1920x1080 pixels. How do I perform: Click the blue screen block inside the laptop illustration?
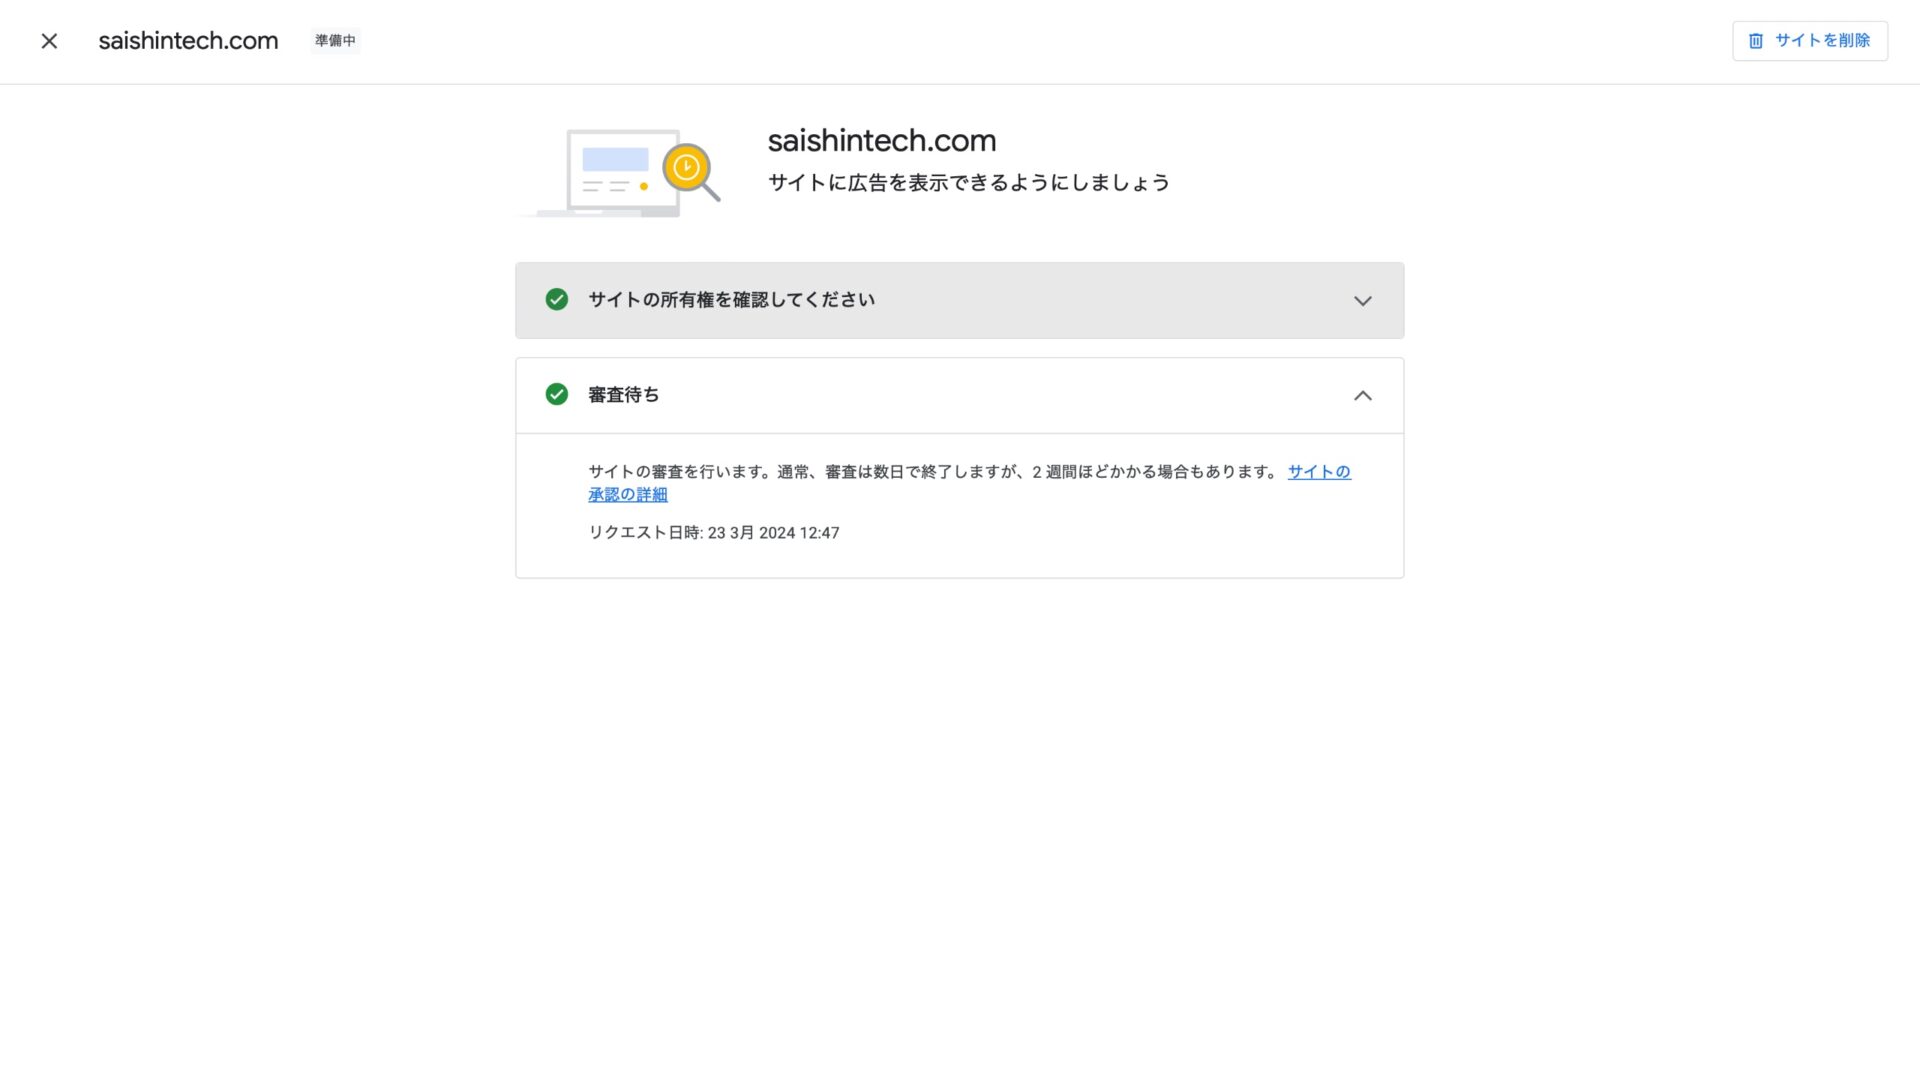(x=615, y=159)
